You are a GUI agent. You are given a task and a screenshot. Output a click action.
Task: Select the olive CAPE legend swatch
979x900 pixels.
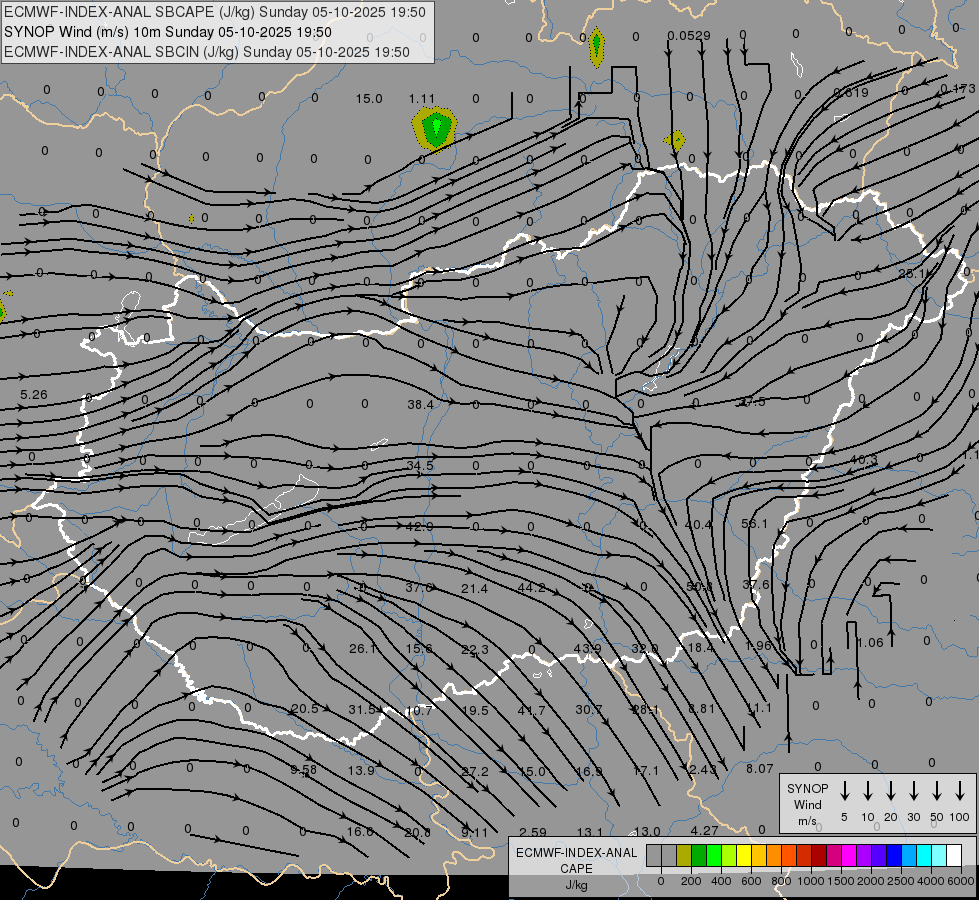point(684,856)
